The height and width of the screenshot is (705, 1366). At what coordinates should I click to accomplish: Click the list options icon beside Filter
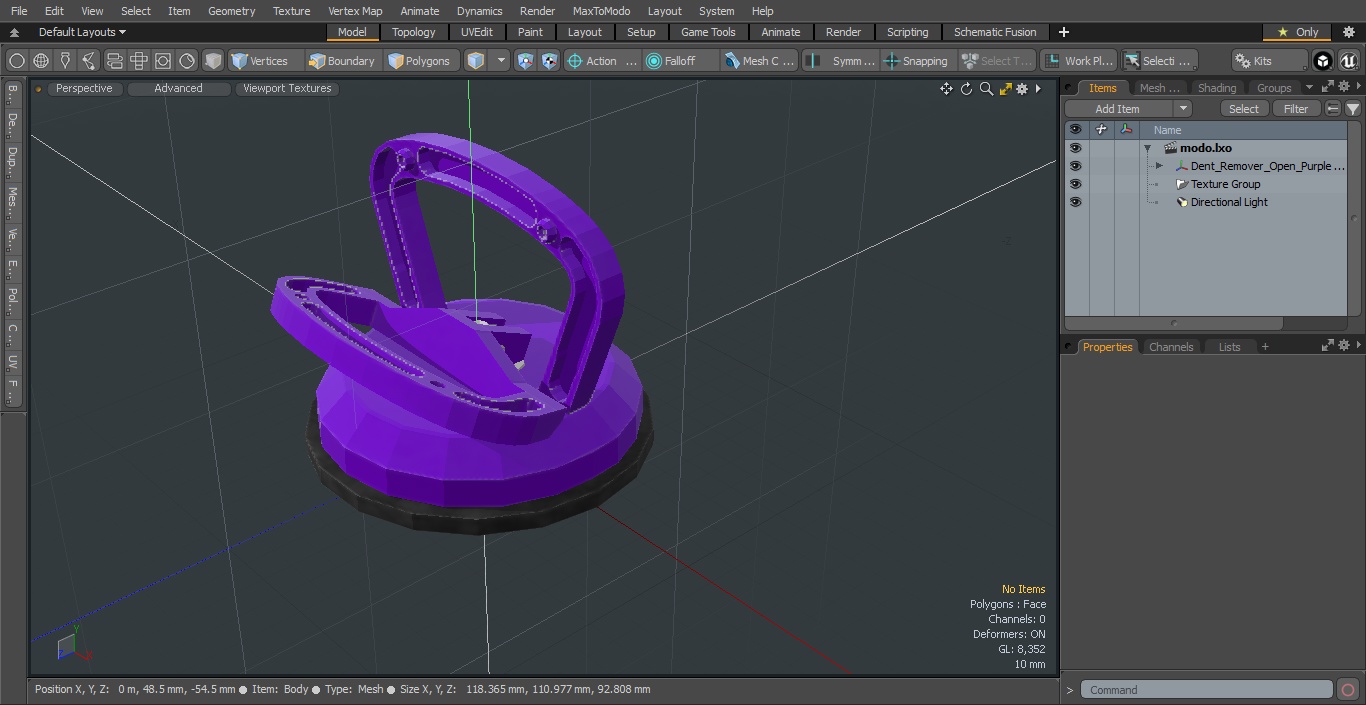click(1333, 109)
